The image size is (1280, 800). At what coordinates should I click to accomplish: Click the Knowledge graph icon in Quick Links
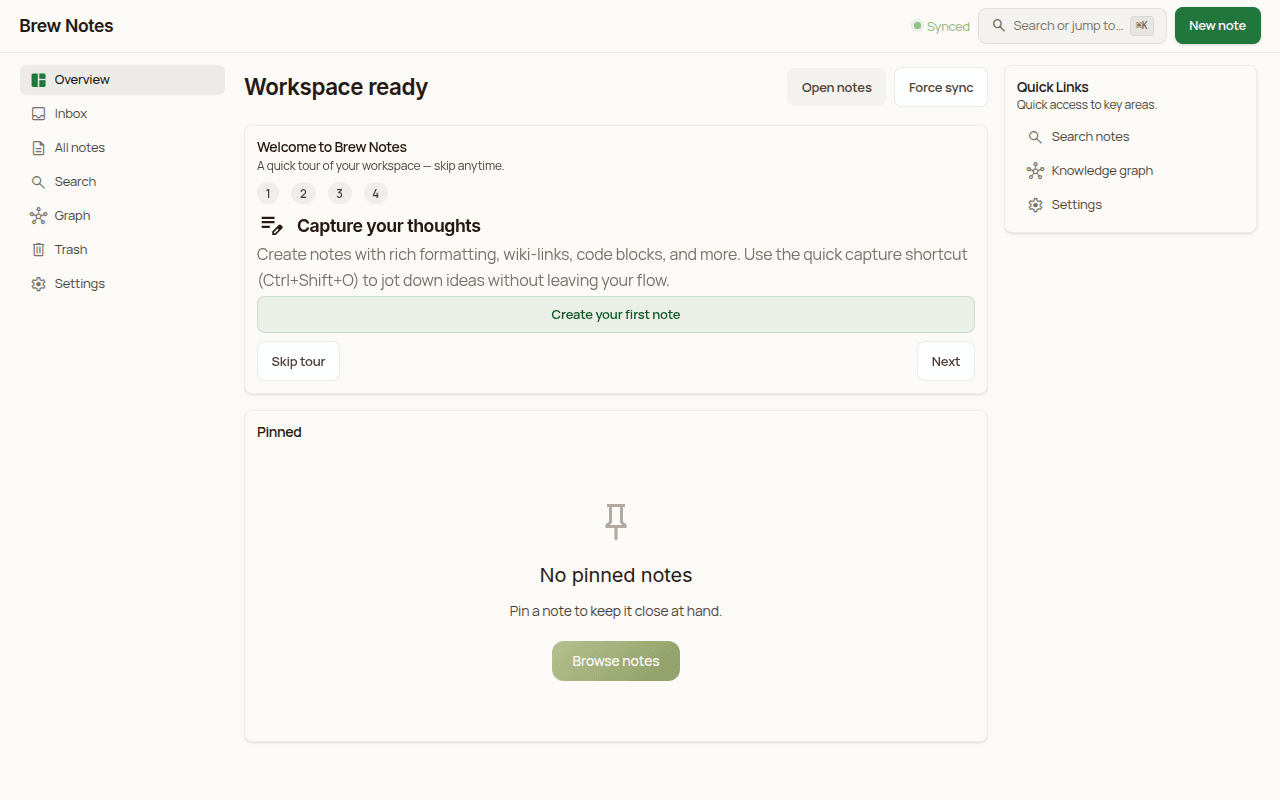(1035, 171)
